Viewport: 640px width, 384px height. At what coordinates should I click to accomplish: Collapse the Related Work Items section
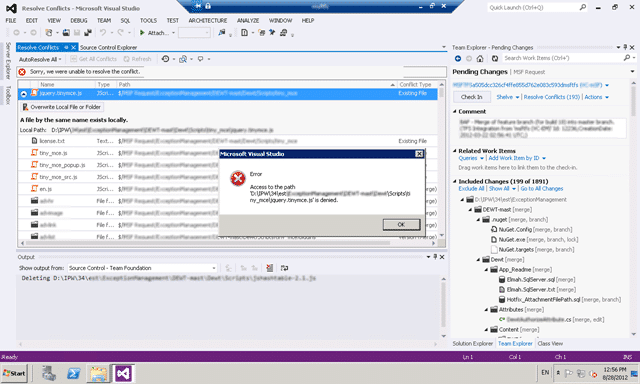pos(455,151)
